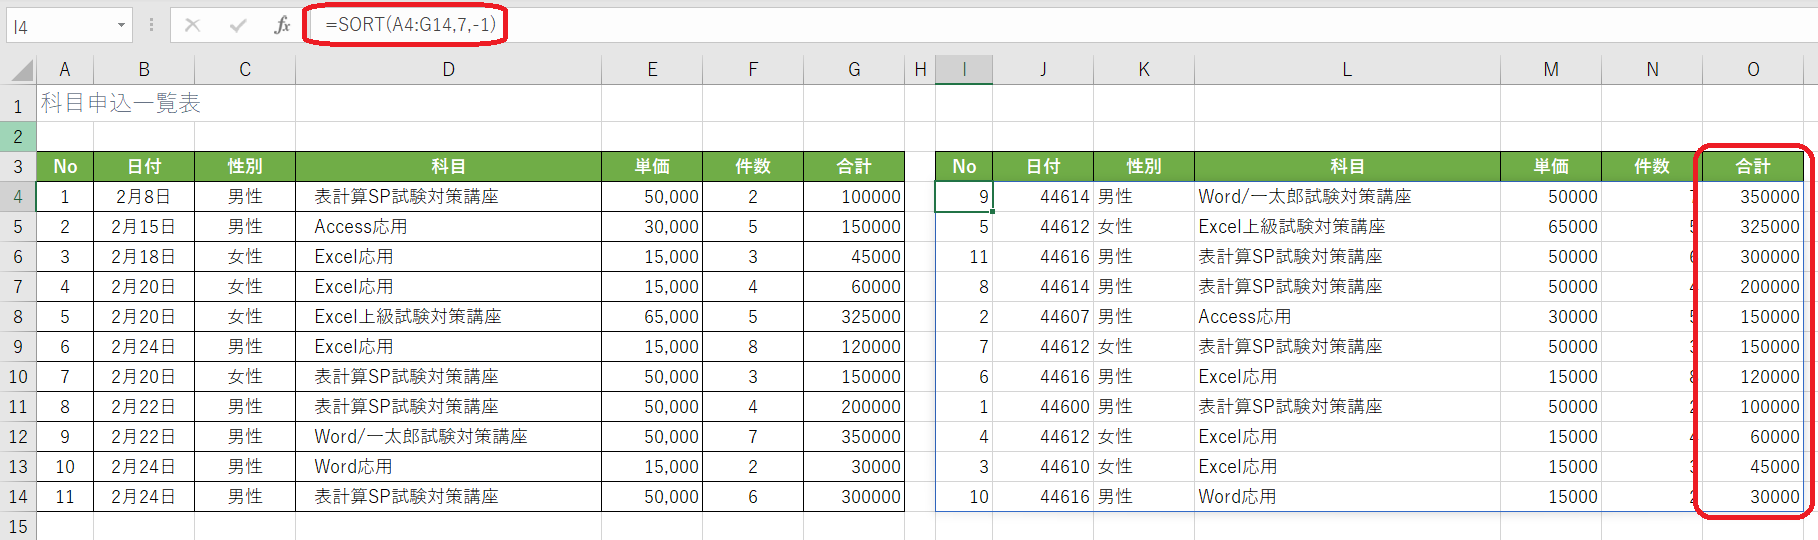Click the Cancel X formula icon
Image resolution: width=1818 pixels, height=540 pixels.
tap(192, 25)
